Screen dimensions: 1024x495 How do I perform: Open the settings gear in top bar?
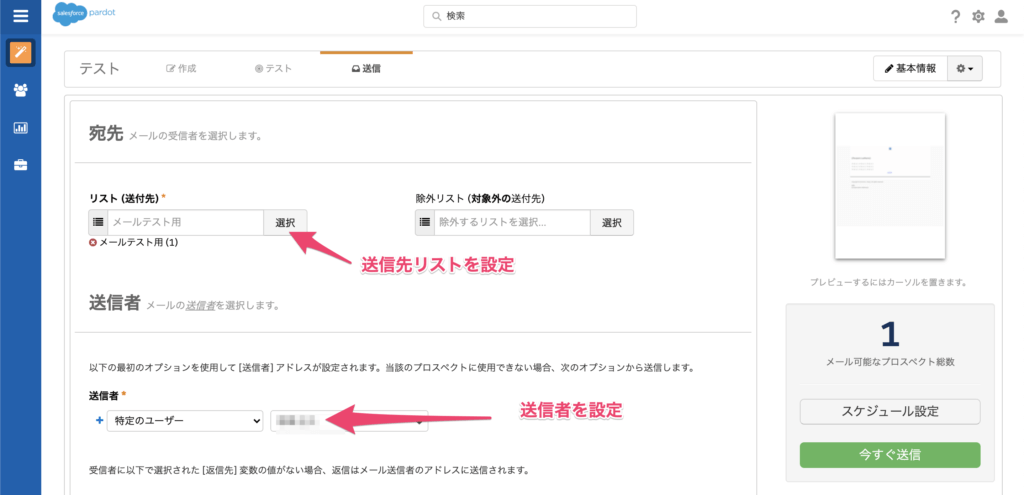(978, 17)
